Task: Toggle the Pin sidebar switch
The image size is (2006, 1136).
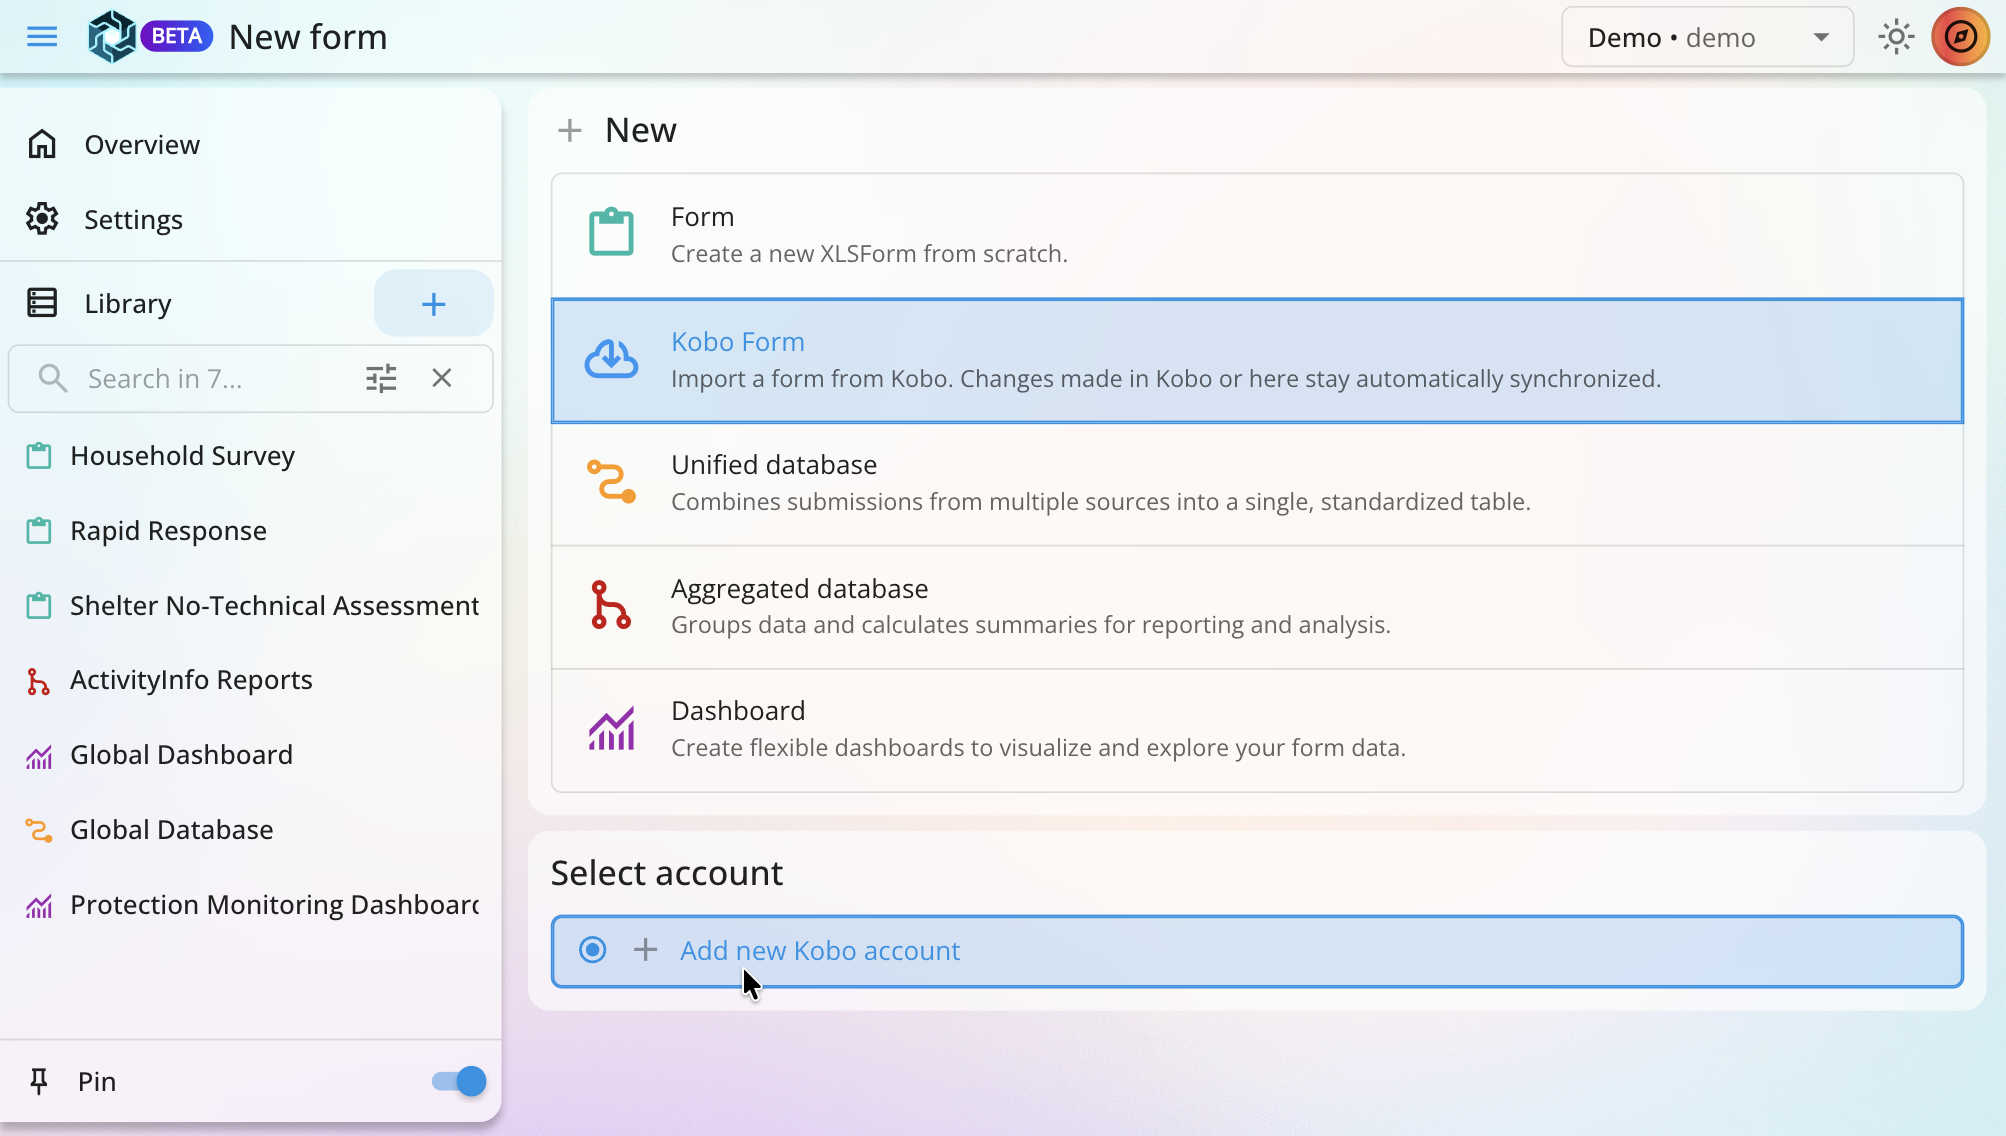Action: 459,1081
